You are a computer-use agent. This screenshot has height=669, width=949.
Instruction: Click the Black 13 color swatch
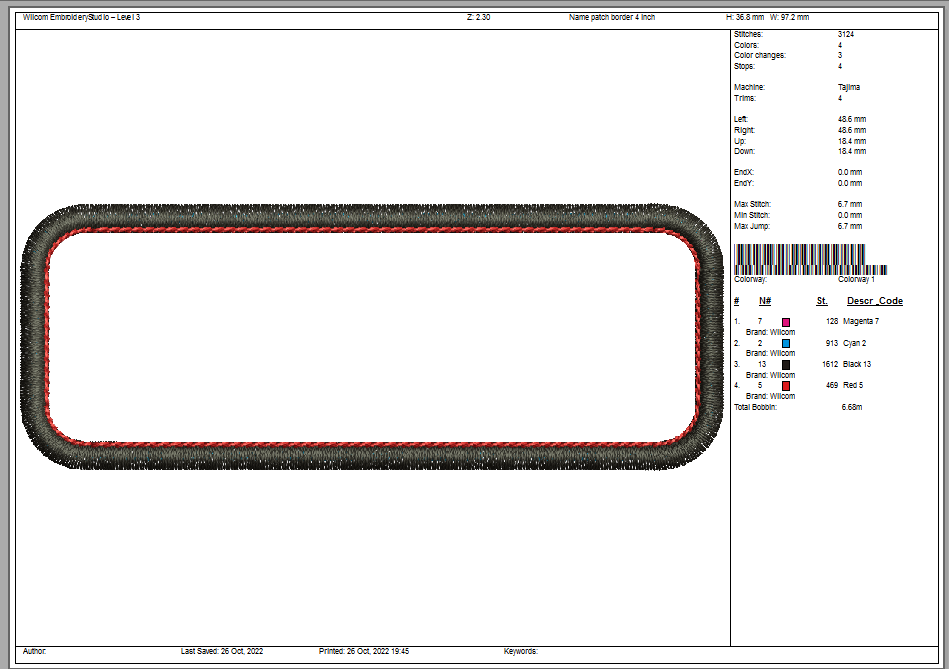tap(786, 364)
